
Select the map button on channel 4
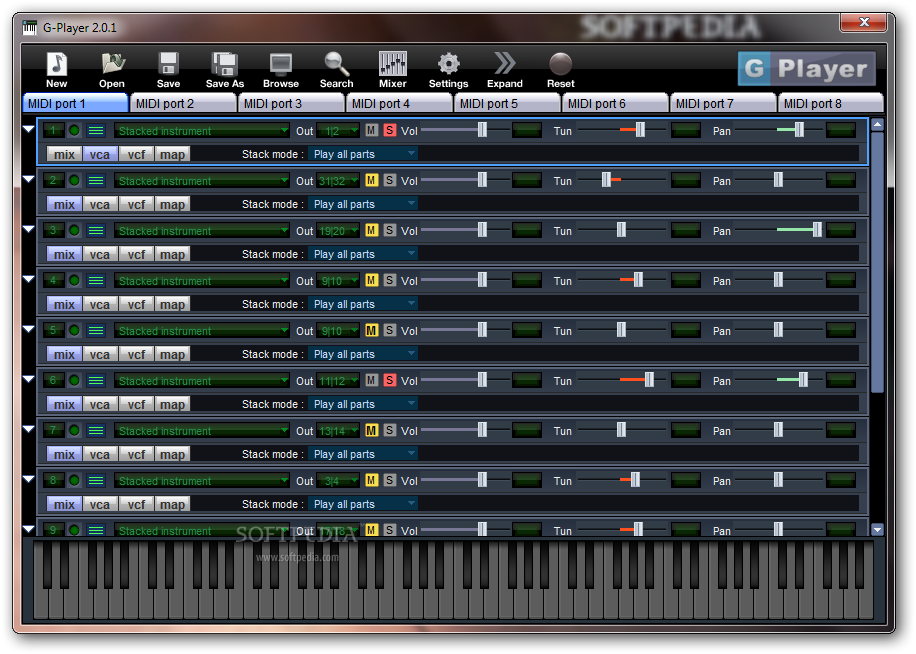tap(173, 304)
